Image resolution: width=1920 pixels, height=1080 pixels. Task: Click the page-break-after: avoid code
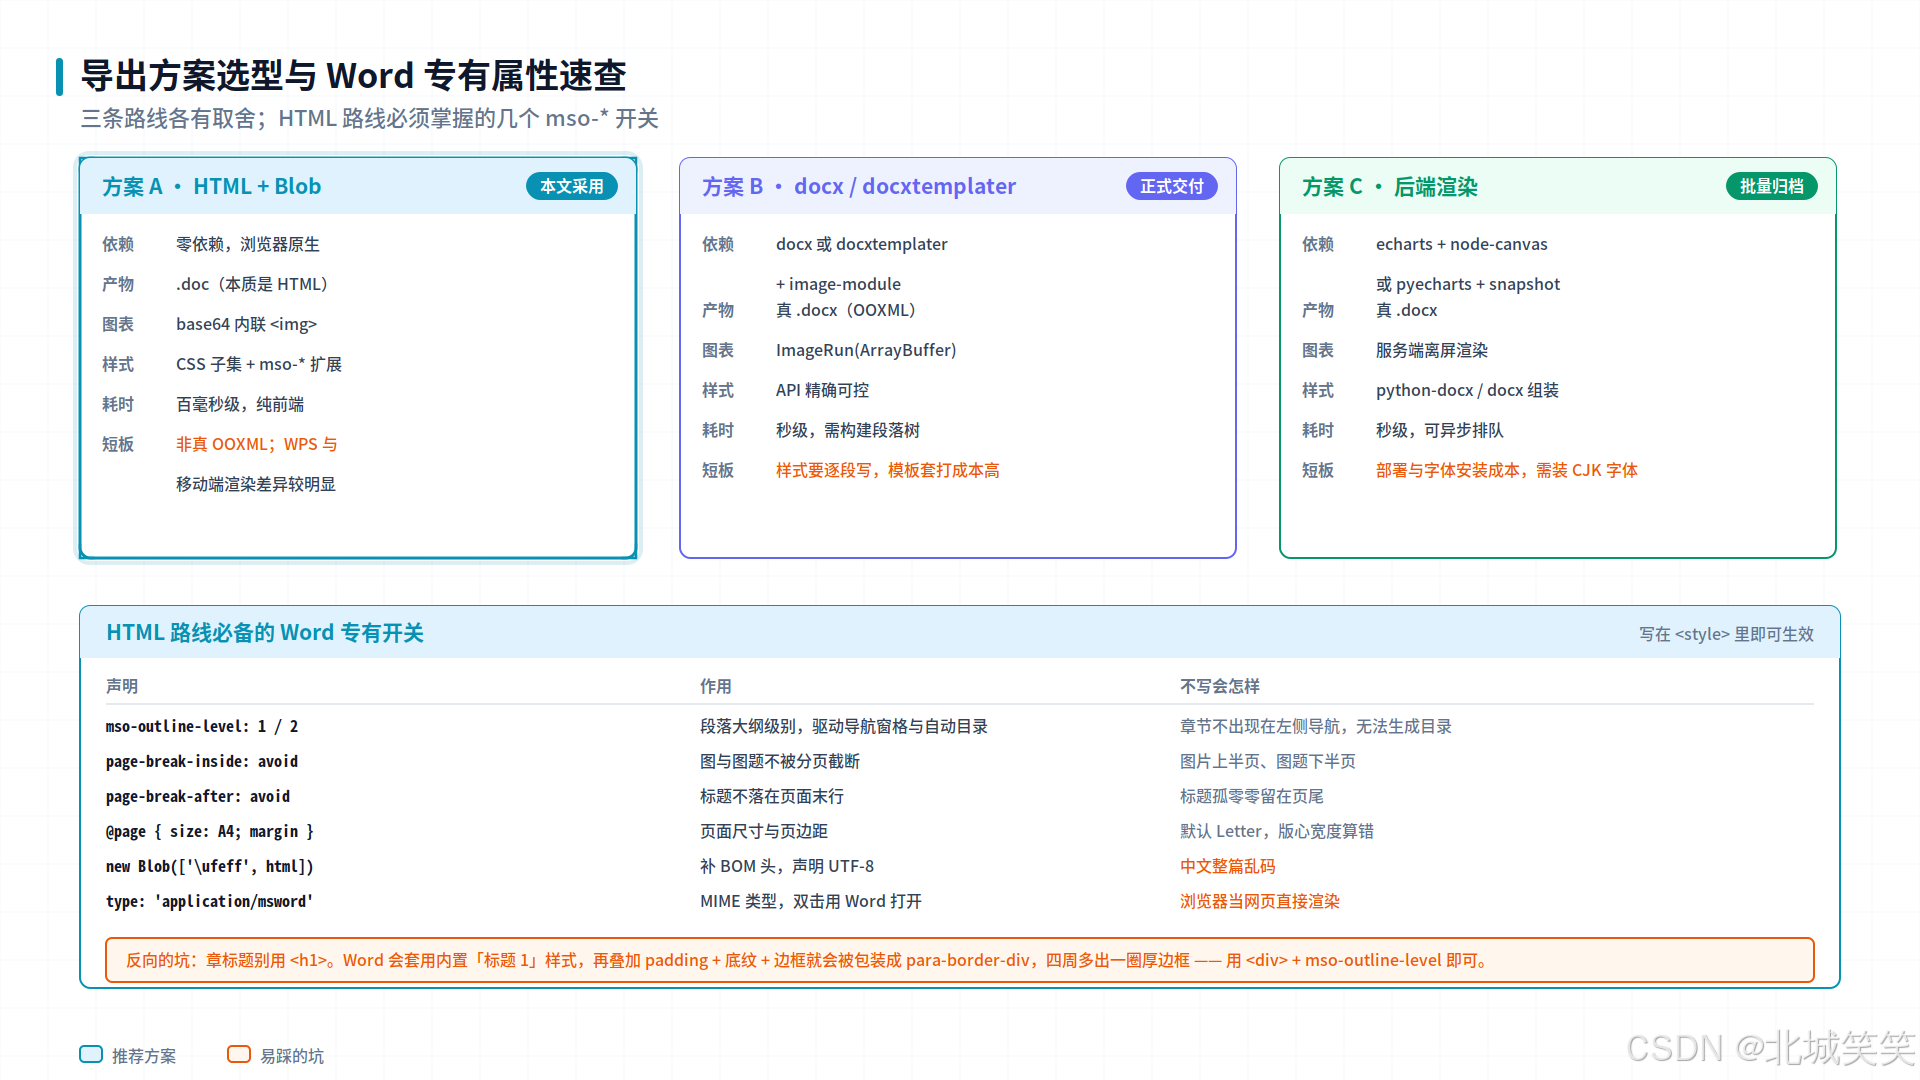tap(198, 796)
